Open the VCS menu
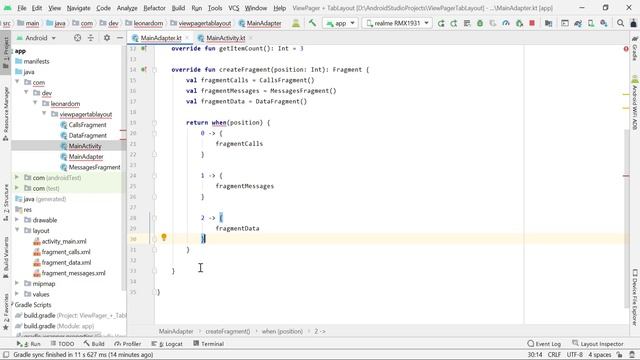The height and width of the screenshot is (360, 640). pyautogui.click(x=233, y=8)
